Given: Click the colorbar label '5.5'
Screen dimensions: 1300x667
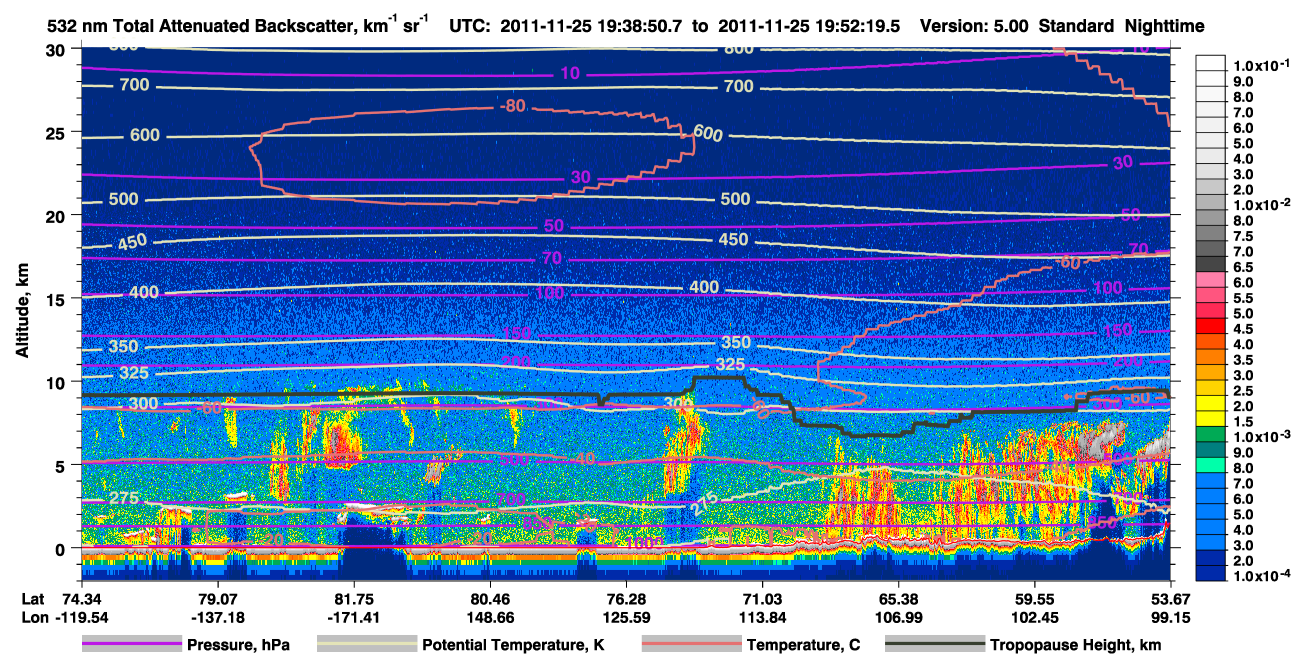Looking at the screenshot, I should [1244, 298].
